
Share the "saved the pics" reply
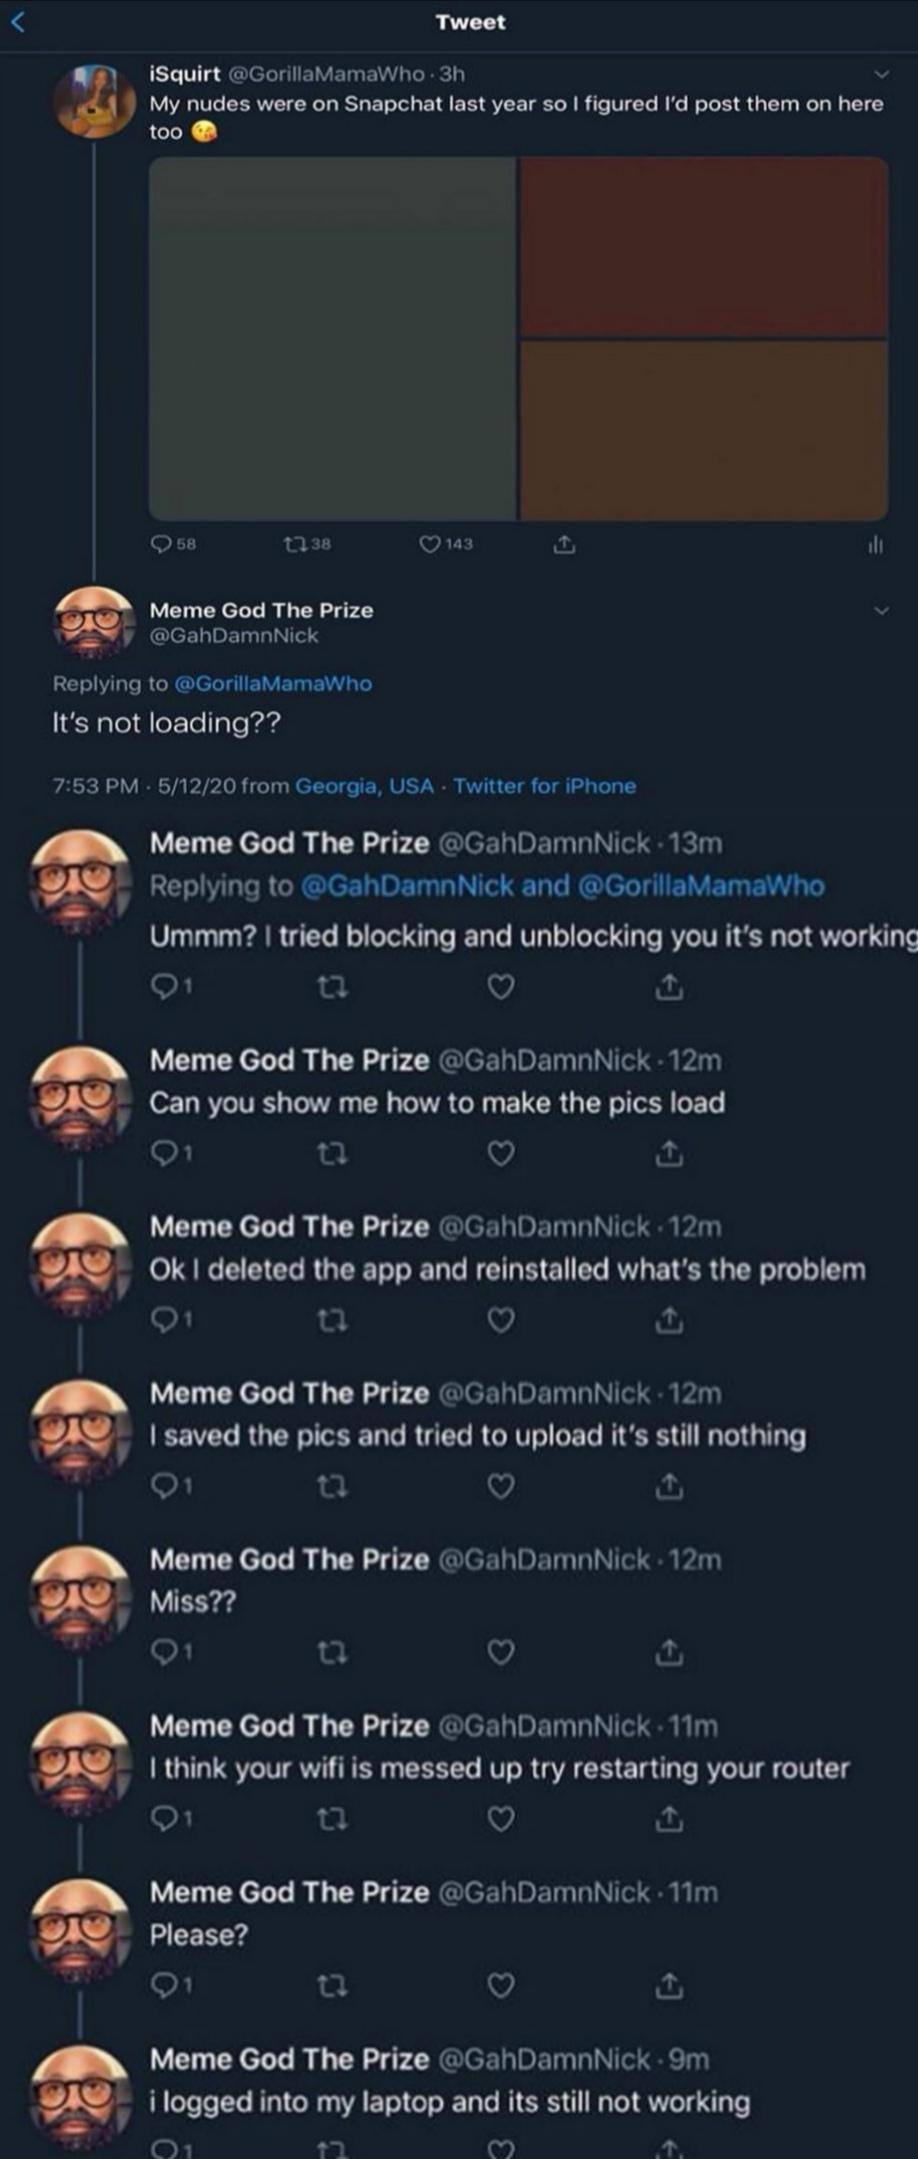(669, 1487)
